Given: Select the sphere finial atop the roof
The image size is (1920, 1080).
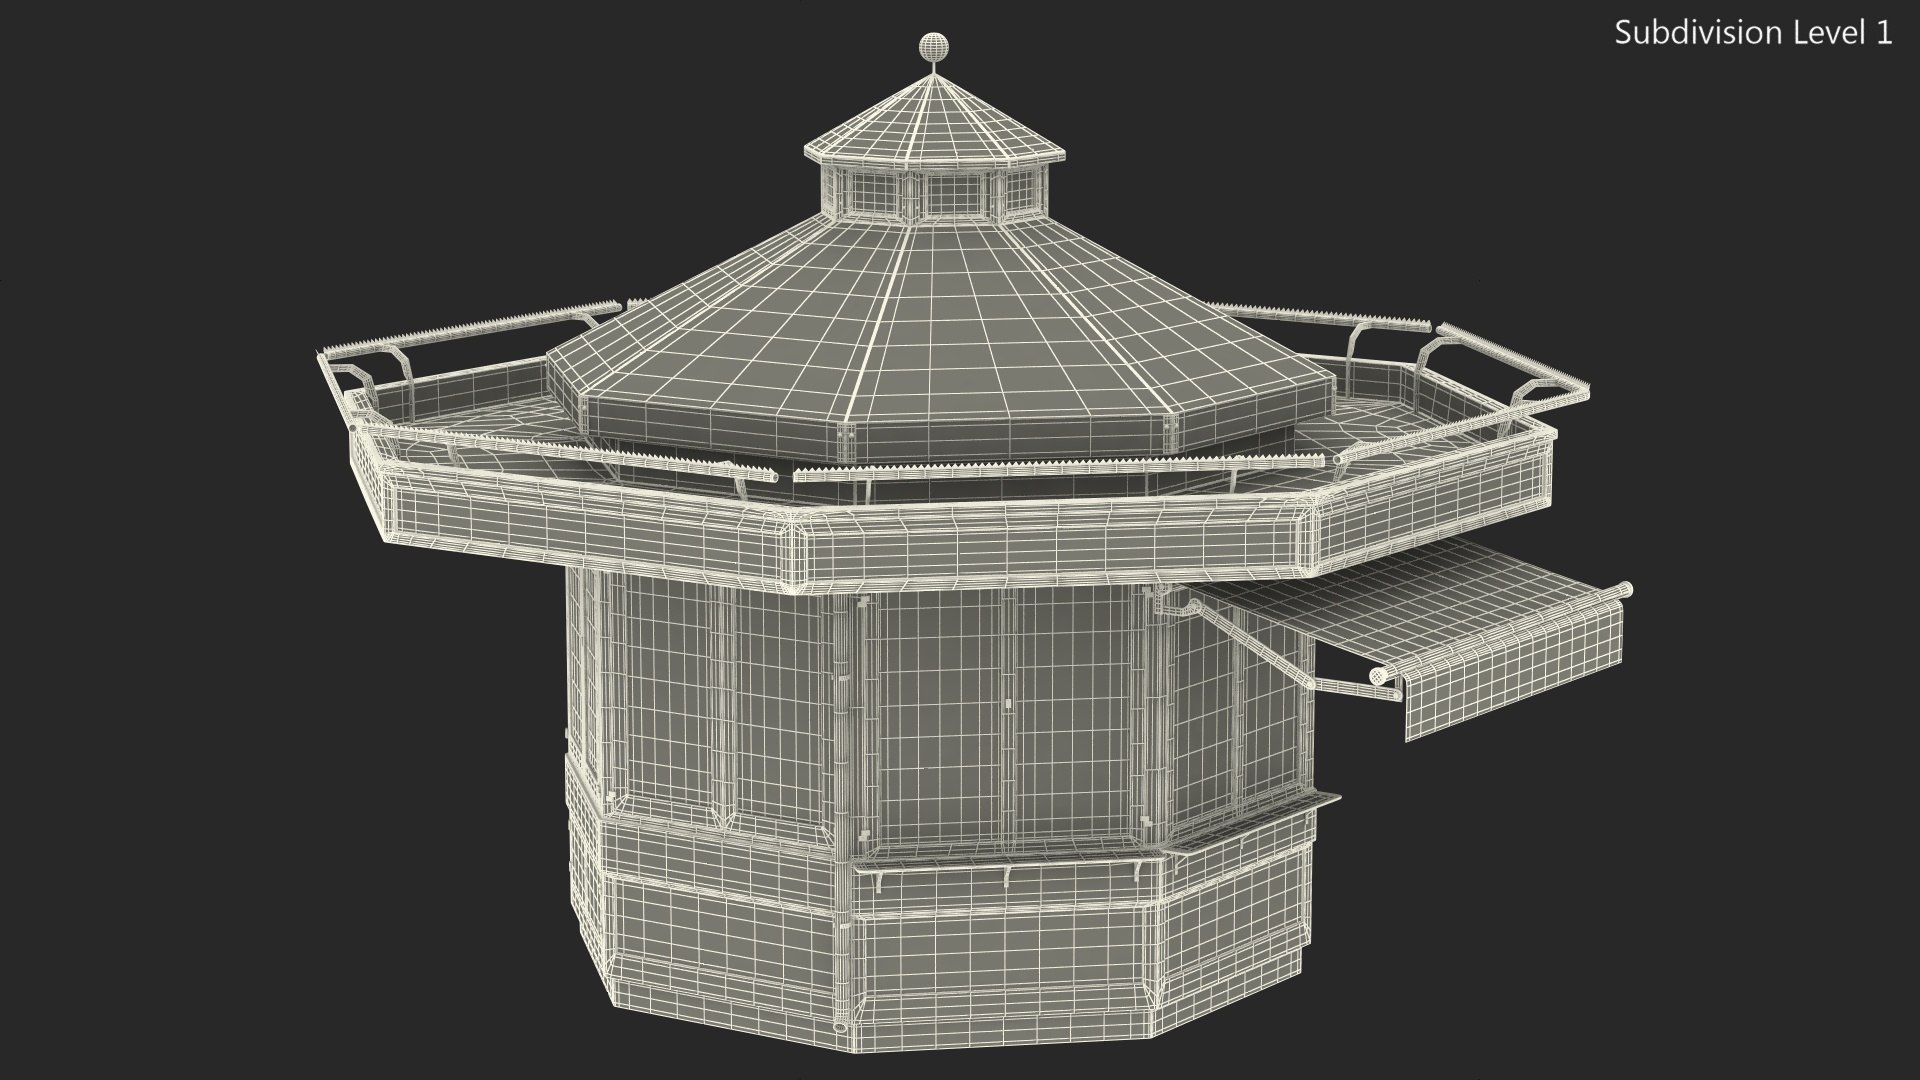Looking at the screenshot, I should point(933,46).
